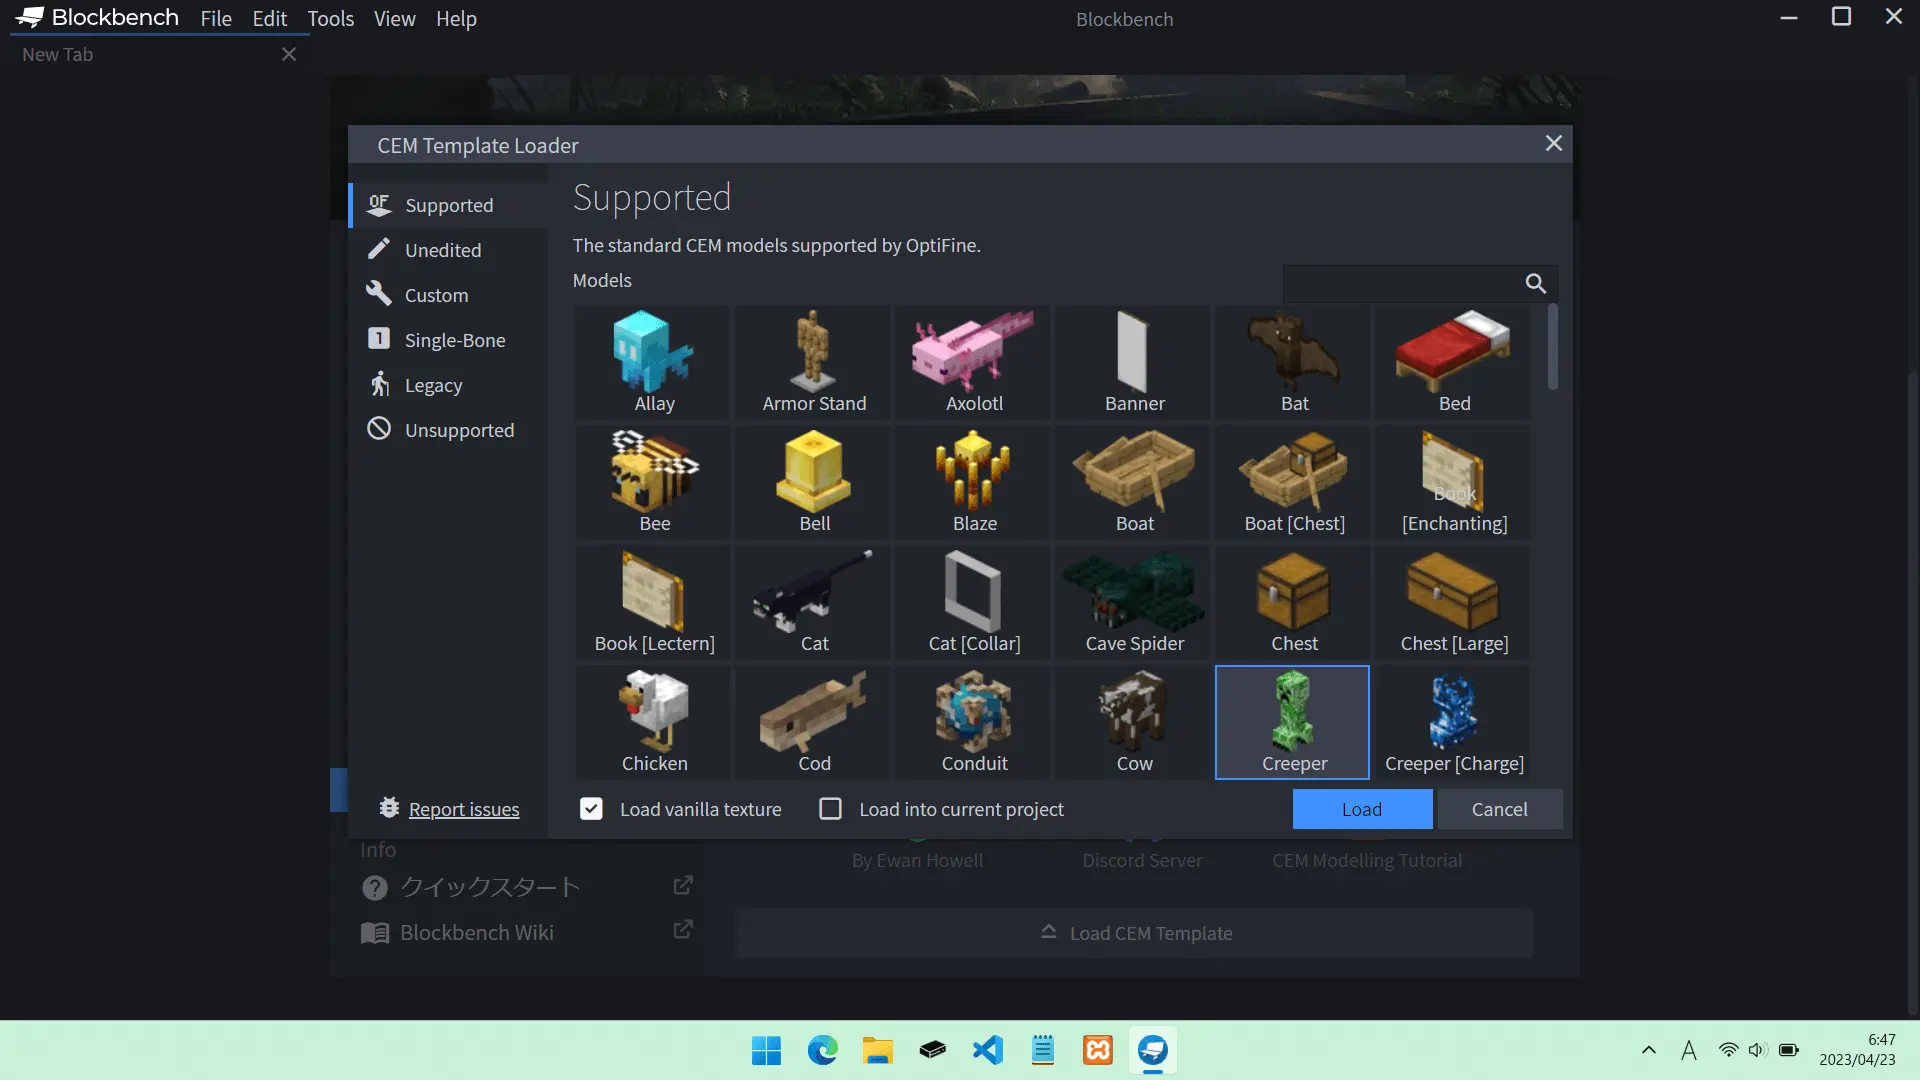1920x1080 pixels.
Task: Click the search magnifier icon
Action: (1535, 284)
